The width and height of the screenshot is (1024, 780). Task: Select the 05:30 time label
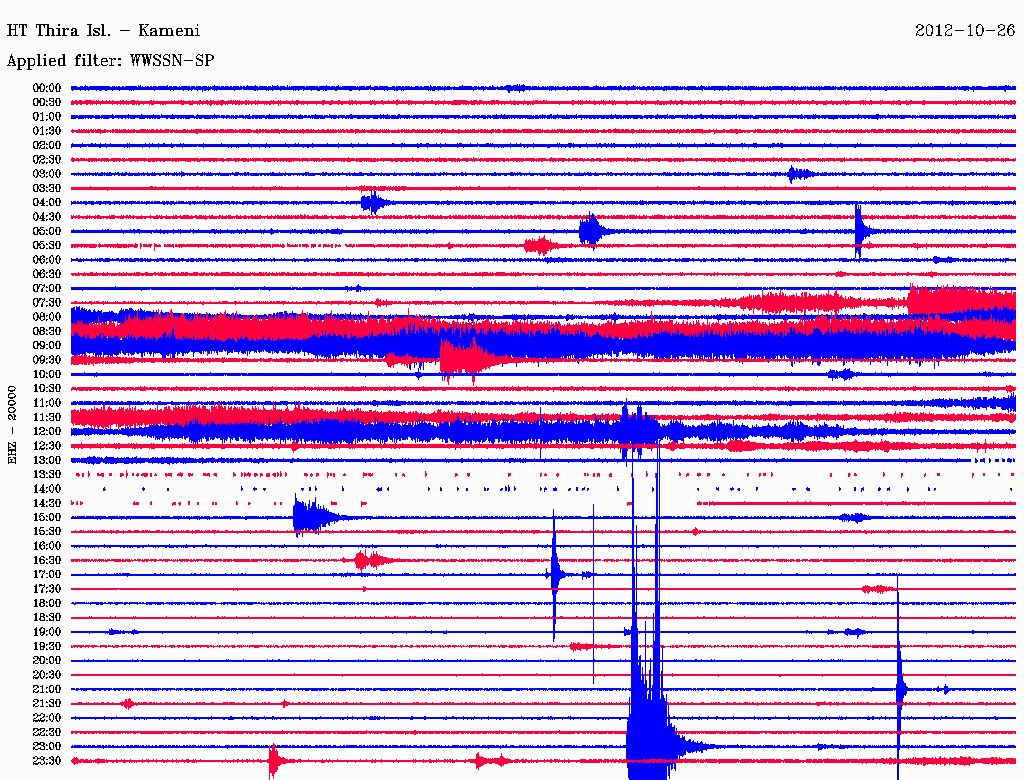47,246
